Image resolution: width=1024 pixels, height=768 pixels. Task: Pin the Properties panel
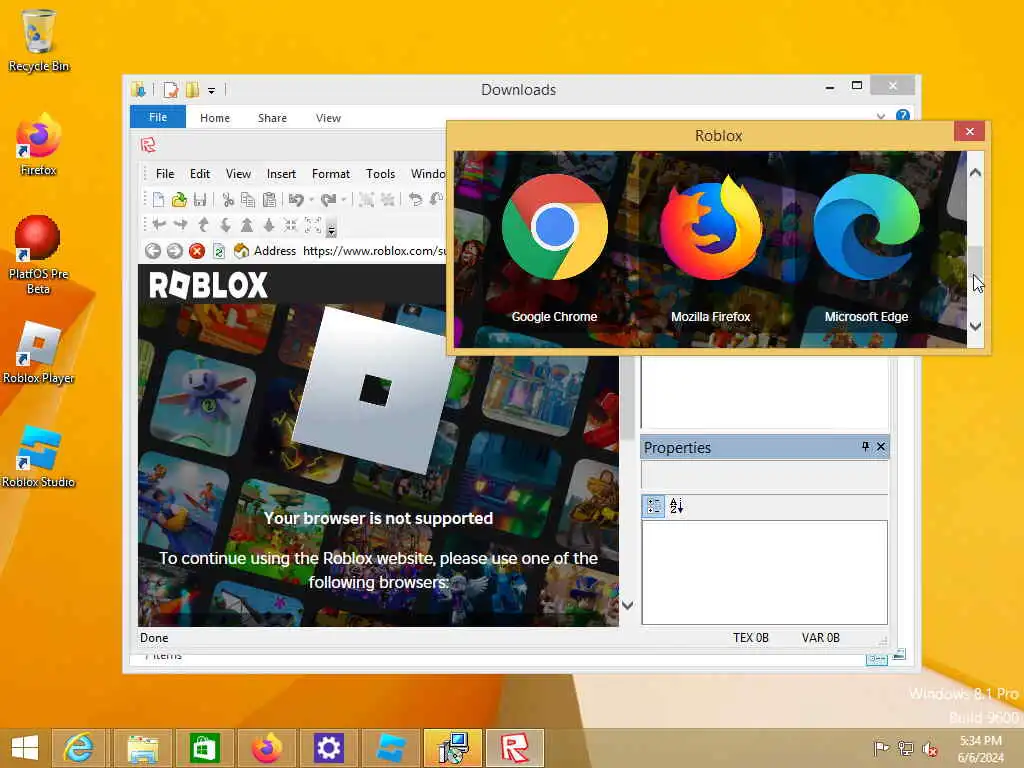pos(865,447)
